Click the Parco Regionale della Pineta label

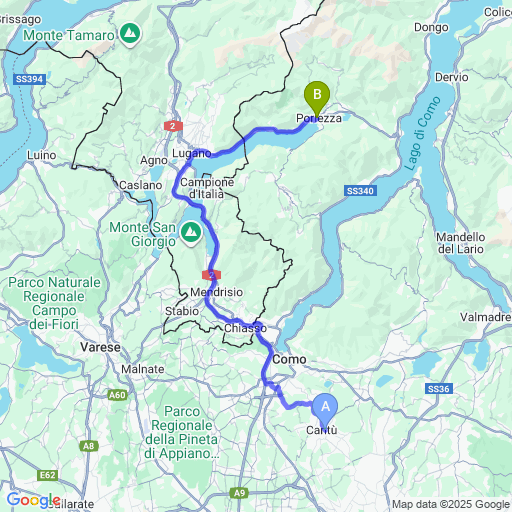coord(182,432)
